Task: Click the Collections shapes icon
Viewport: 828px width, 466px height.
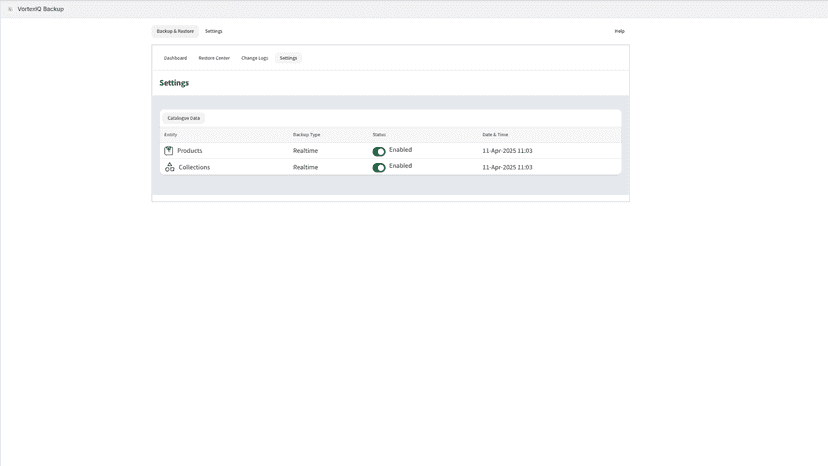Action: 170,167
